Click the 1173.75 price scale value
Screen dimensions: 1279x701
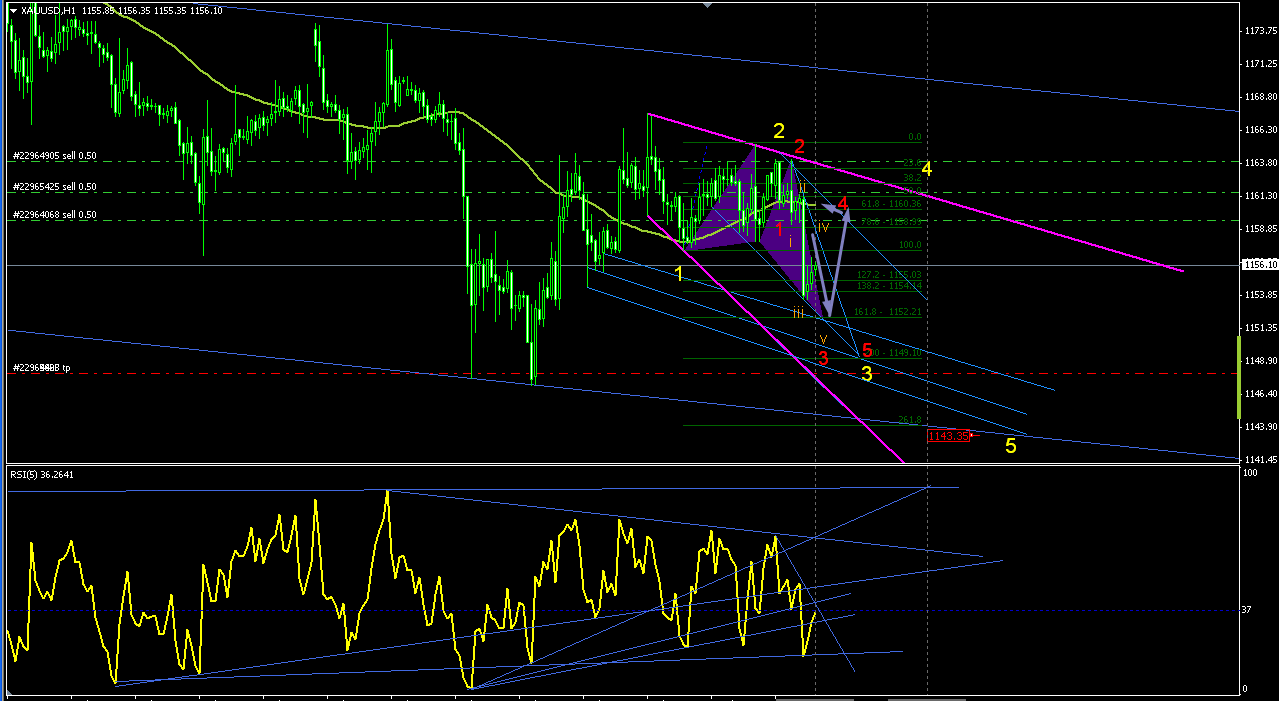pyautogui.click(x=1262, y=31)
